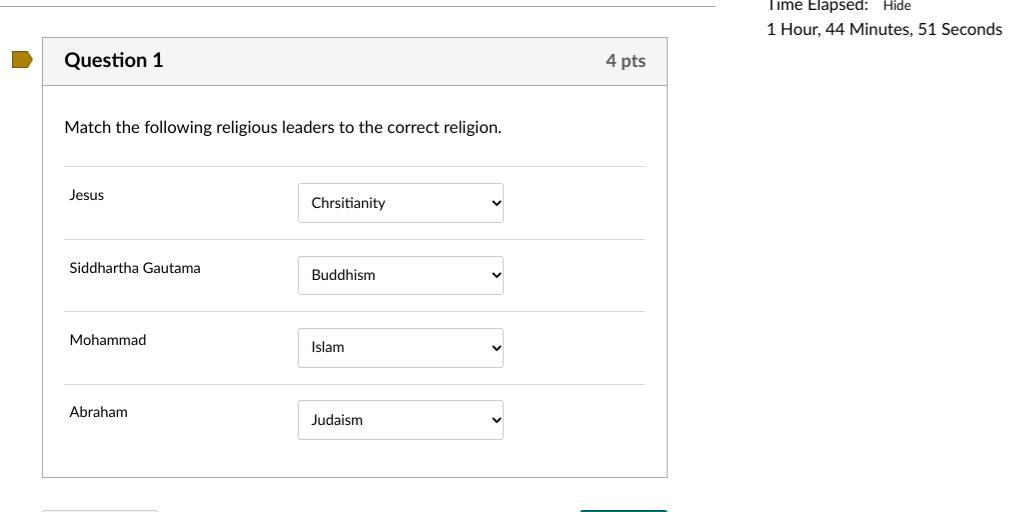This screenshot has width=1014, height=512.
Task: Click the chevron arrow on Islam dropdown
Action: pyautogui.click(x=496, y=348)
